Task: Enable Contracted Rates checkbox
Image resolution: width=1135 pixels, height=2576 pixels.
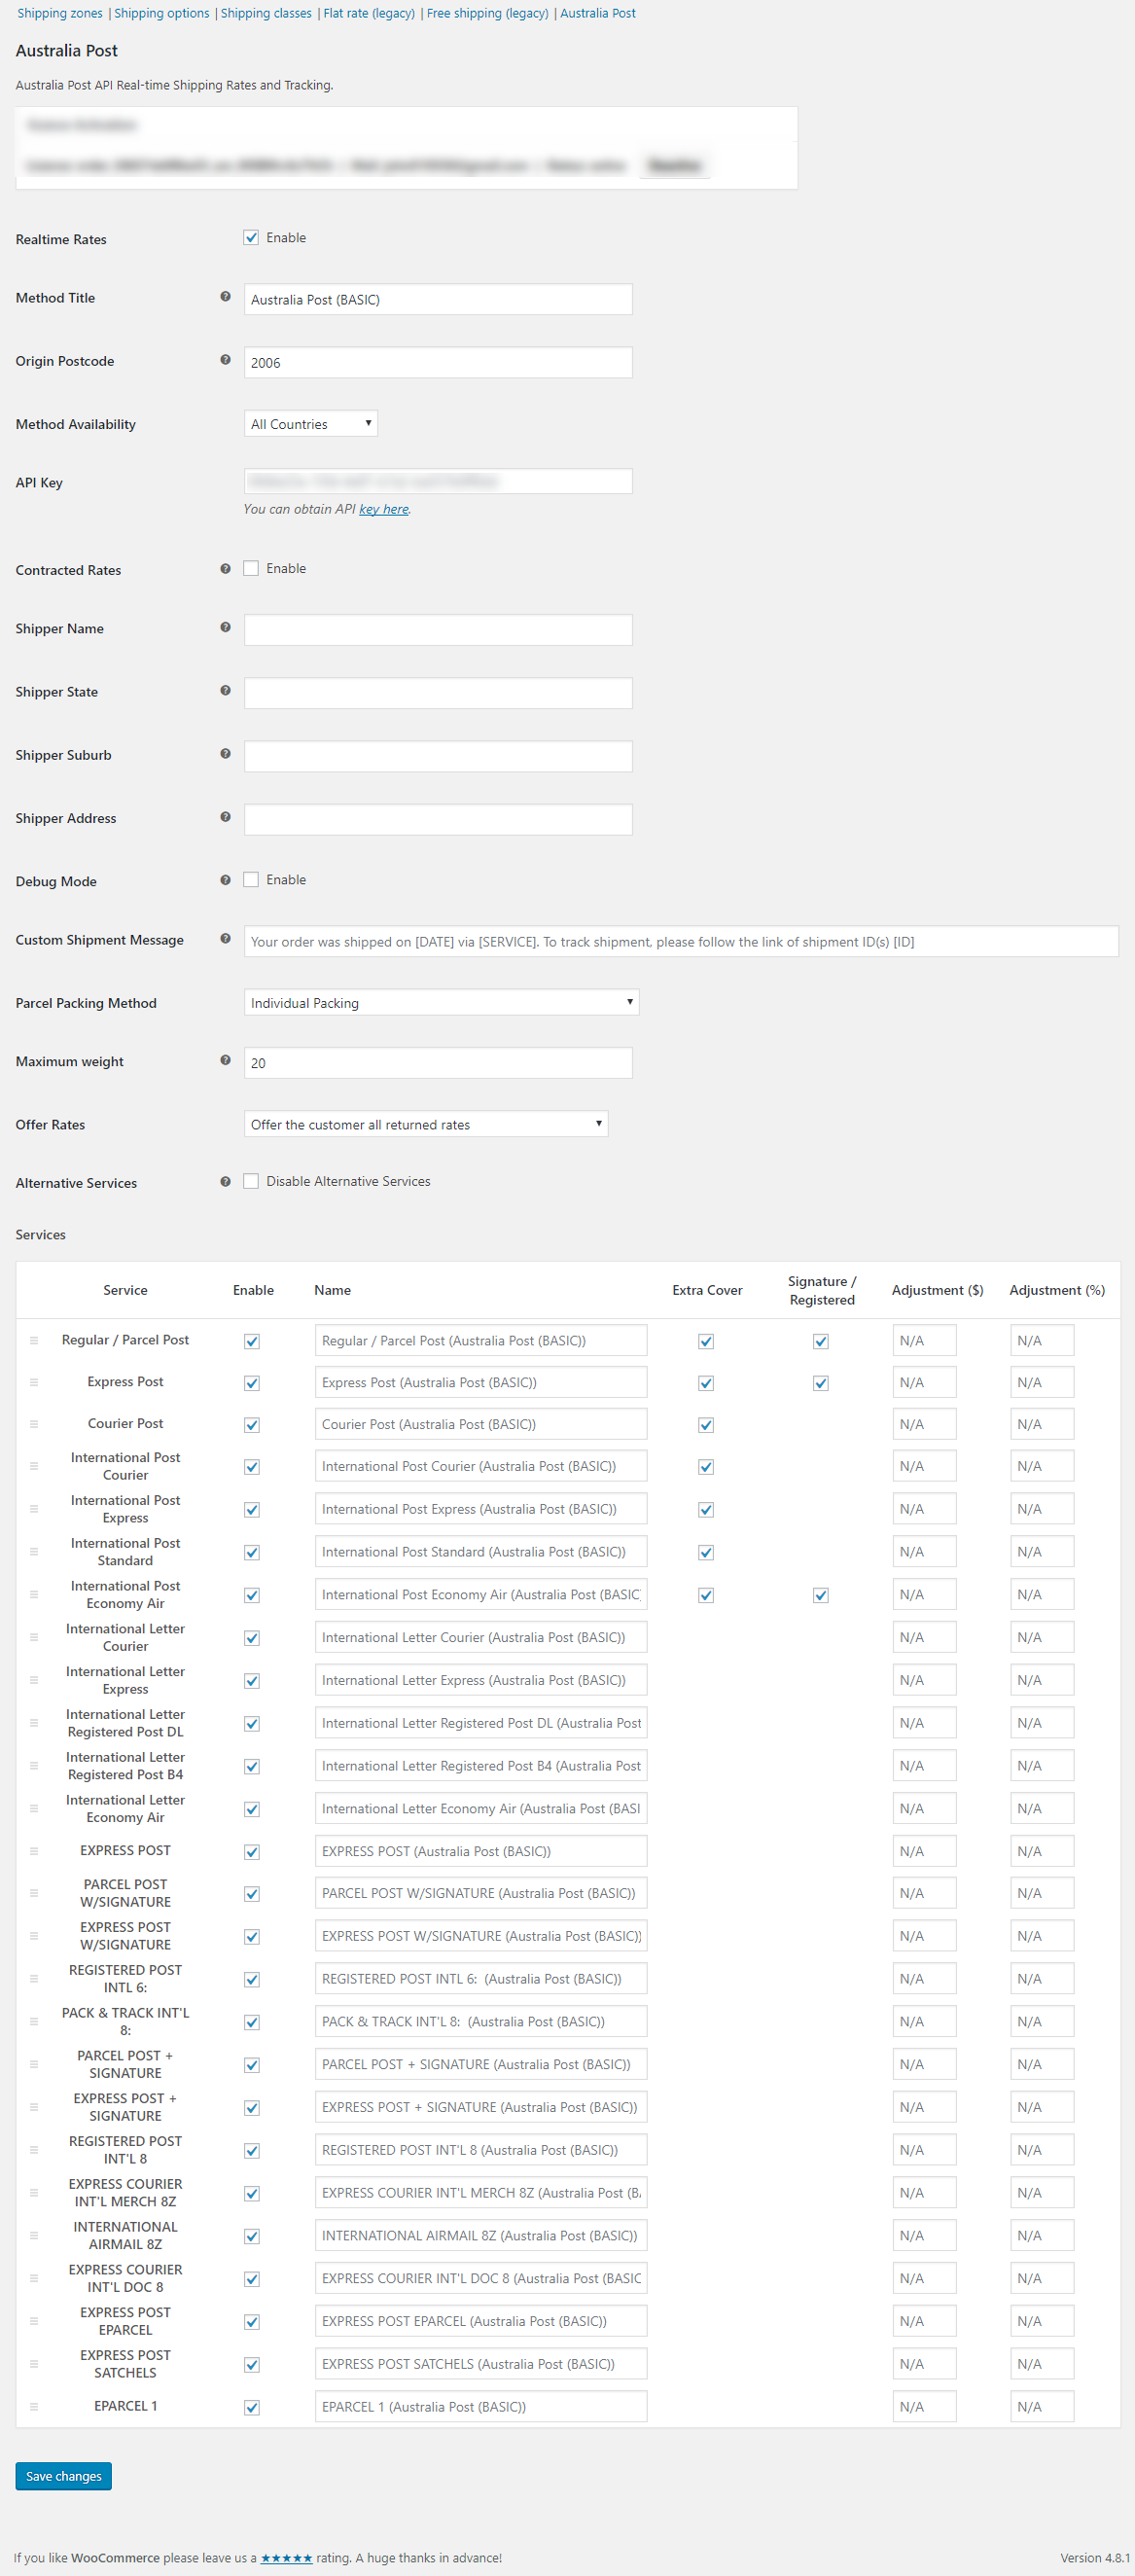Action: [251, 569]
